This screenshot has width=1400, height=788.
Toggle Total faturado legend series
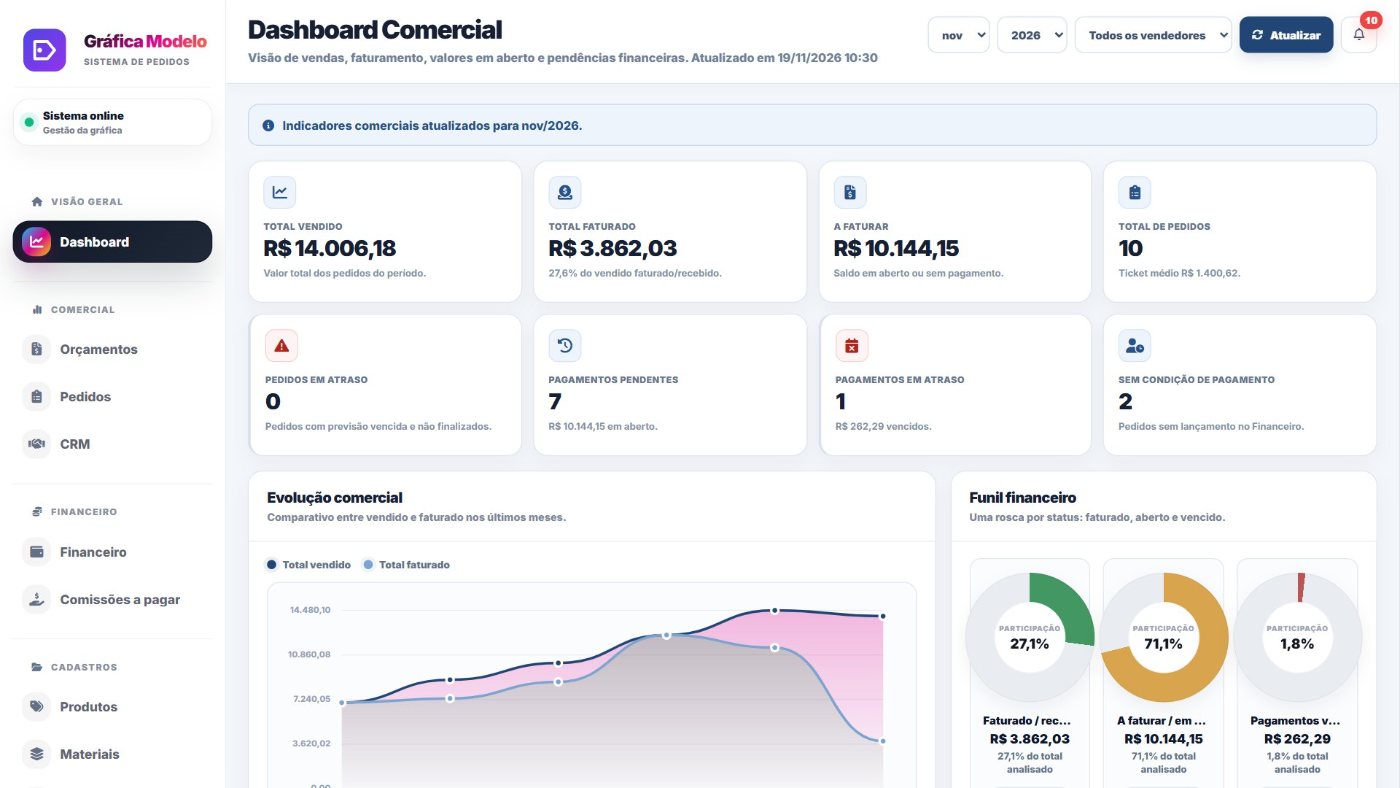click(x=406, y=565)
